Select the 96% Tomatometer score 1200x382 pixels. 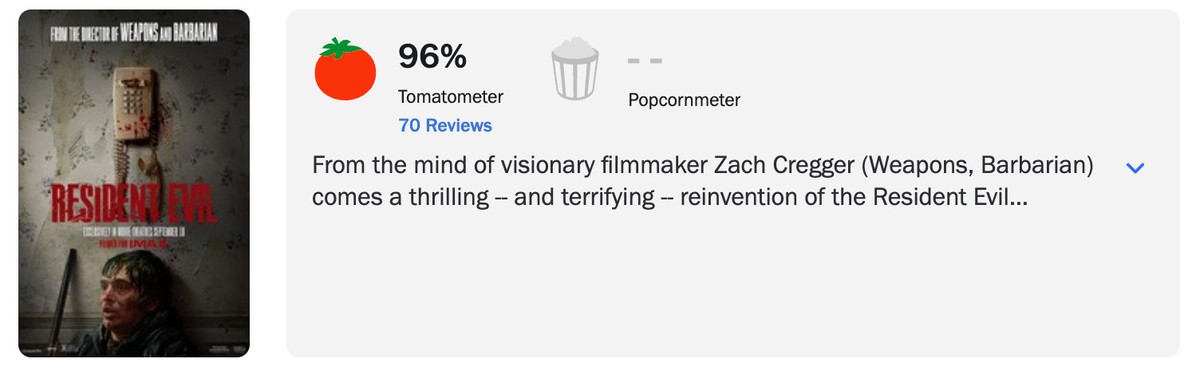432,57
